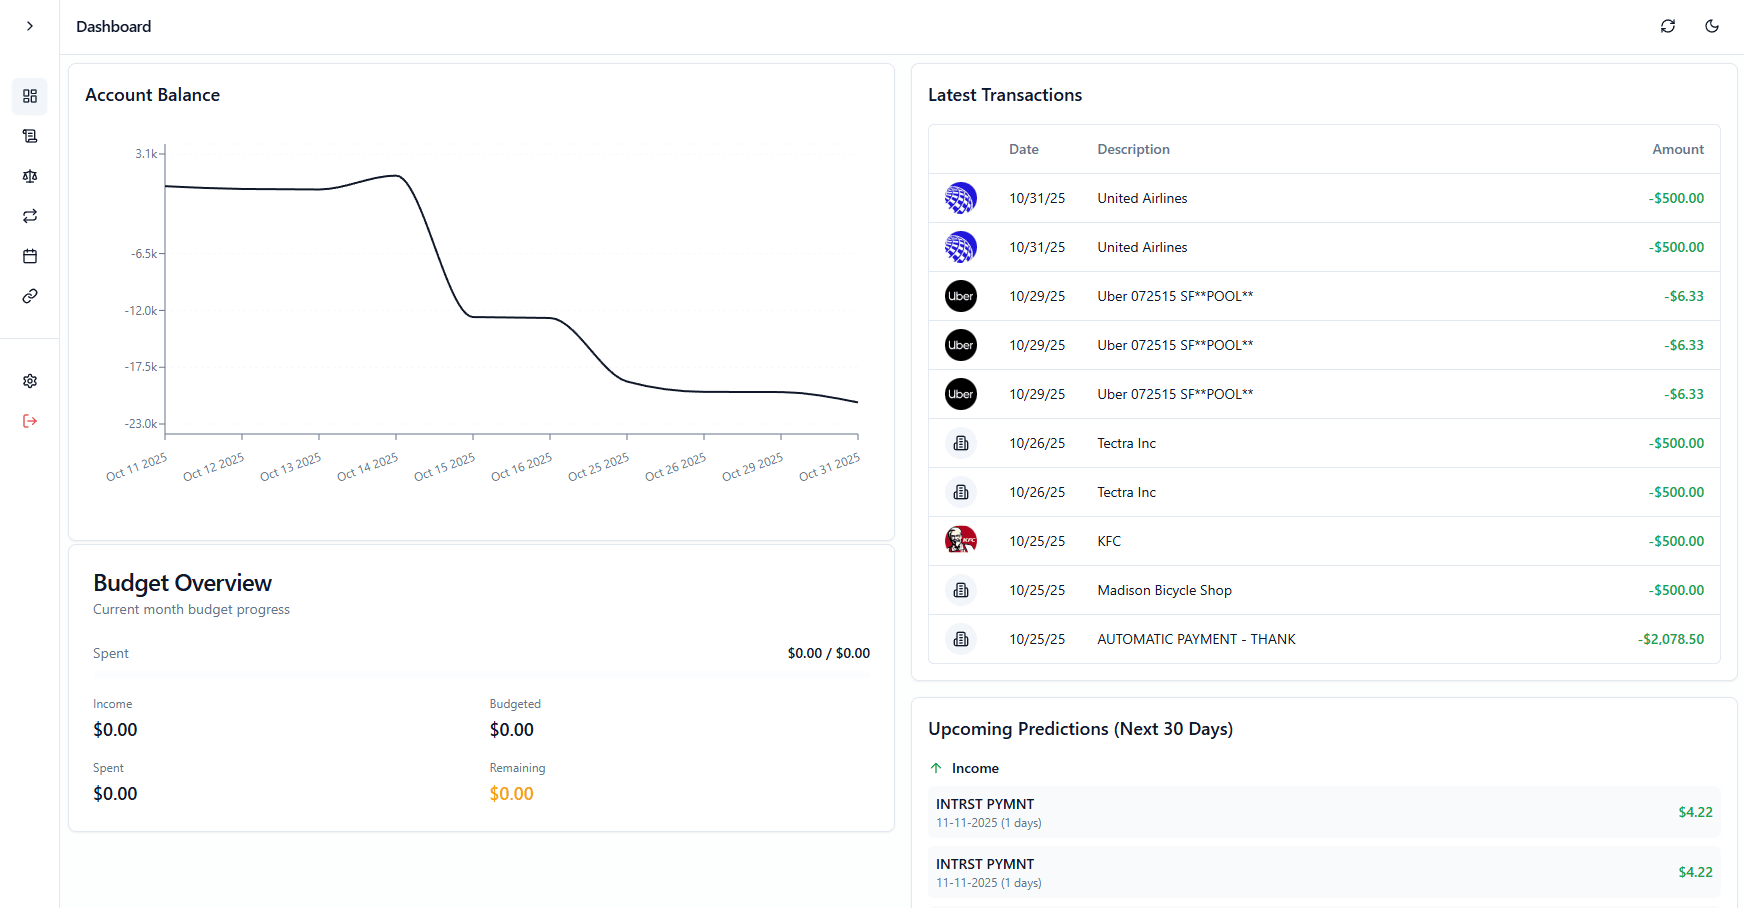1744x908 pixels.
Task: Switch to the Description column header
Action: coord(1133,149)
